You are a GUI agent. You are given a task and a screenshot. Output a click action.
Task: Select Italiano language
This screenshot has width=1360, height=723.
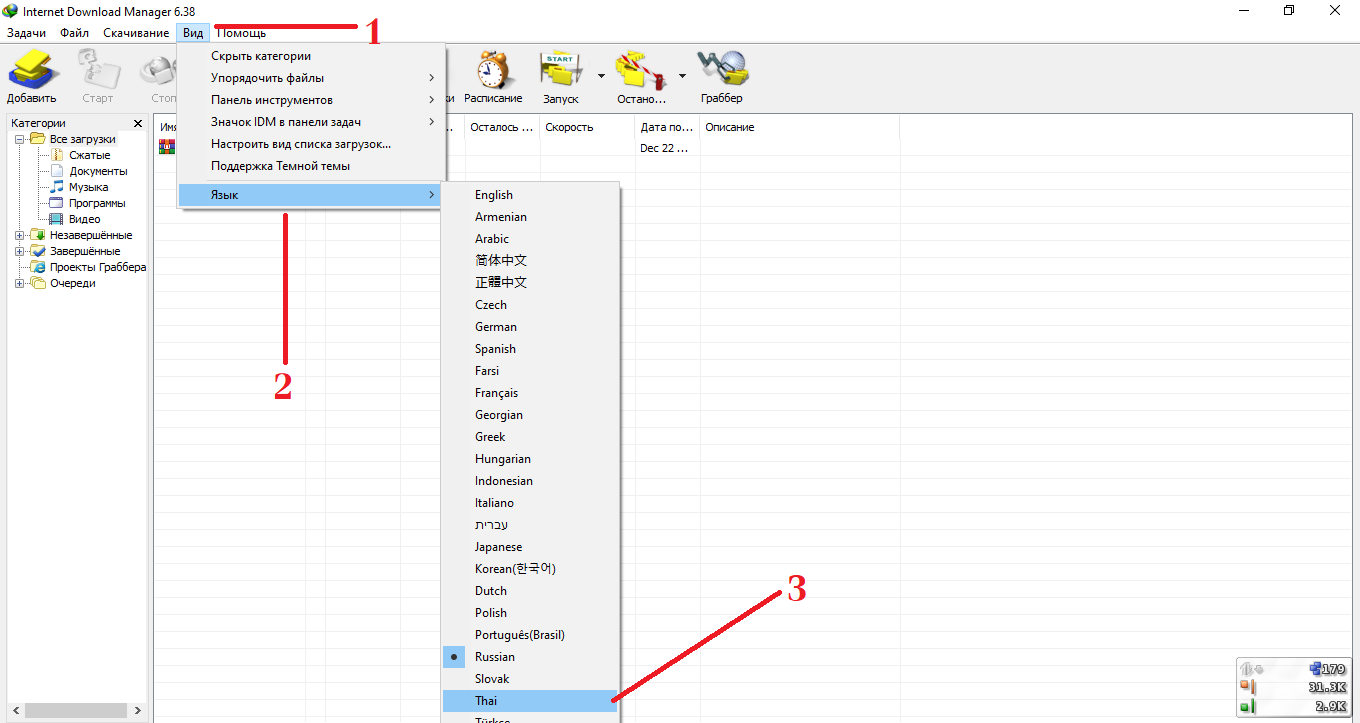point(531,503)
